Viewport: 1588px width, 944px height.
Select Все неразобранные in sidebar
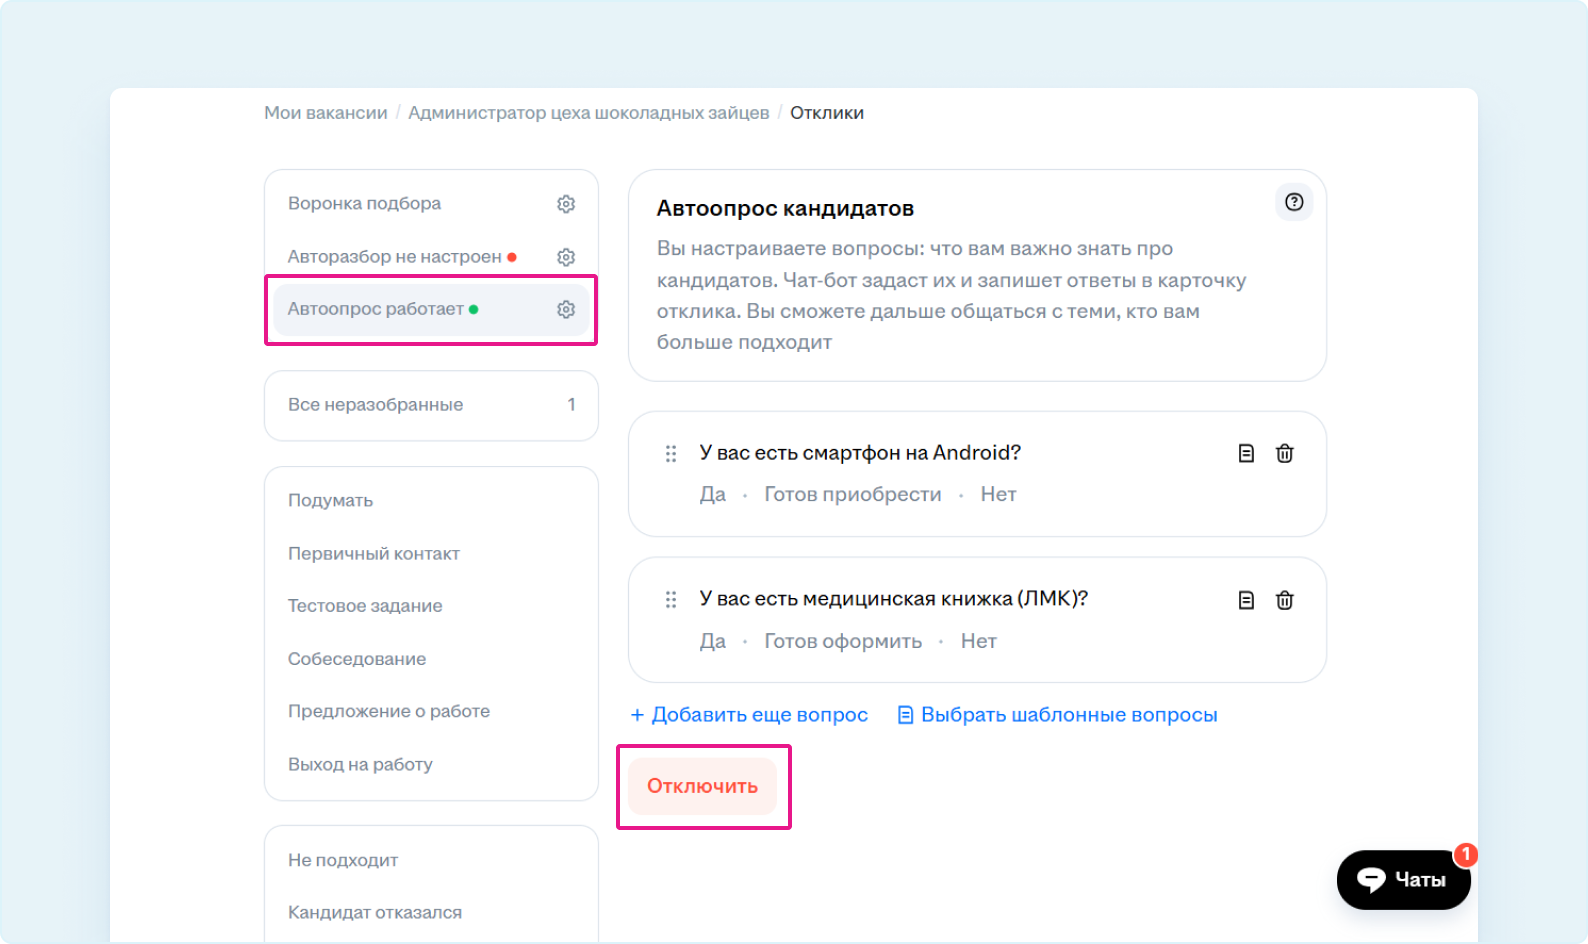(376, 405)
